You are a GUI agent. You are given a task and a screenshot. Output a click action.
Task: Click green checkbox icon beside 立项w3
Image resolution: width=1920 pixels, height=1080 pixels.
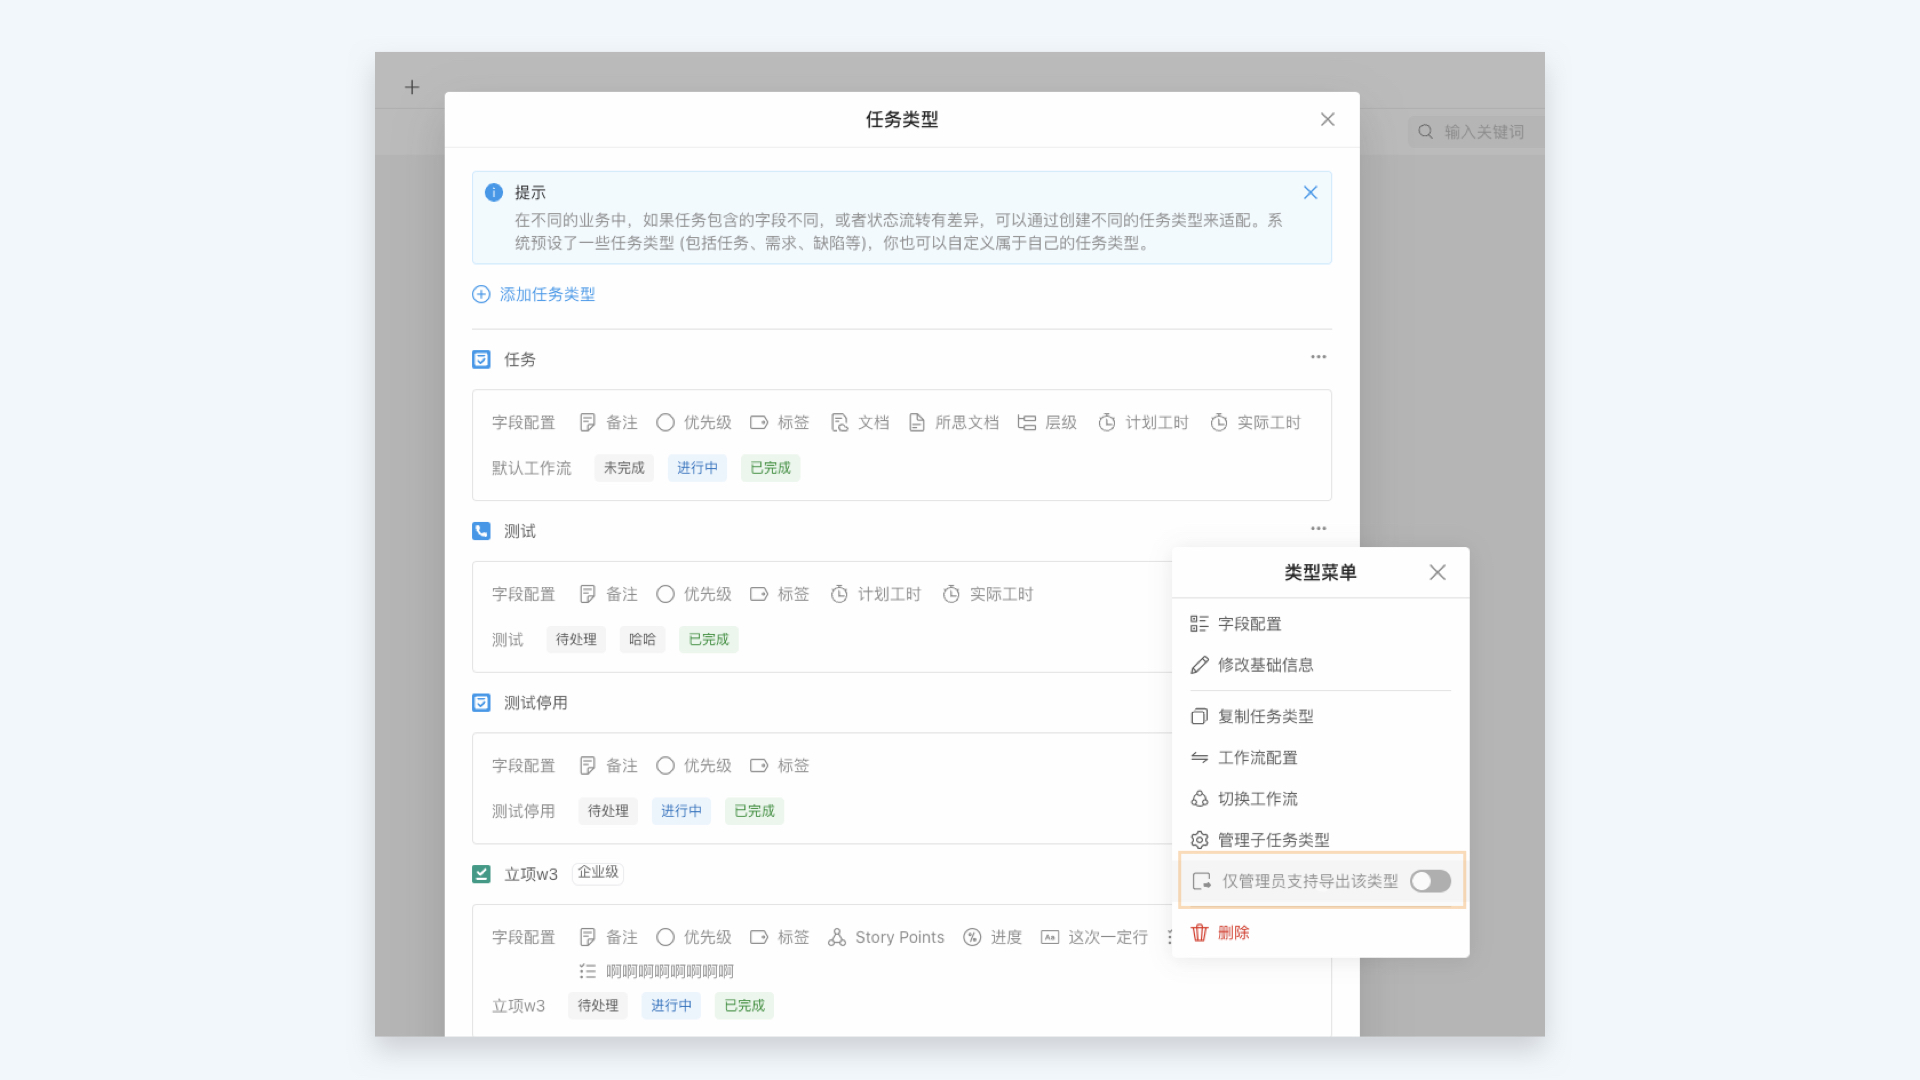[x=481, y=874]
